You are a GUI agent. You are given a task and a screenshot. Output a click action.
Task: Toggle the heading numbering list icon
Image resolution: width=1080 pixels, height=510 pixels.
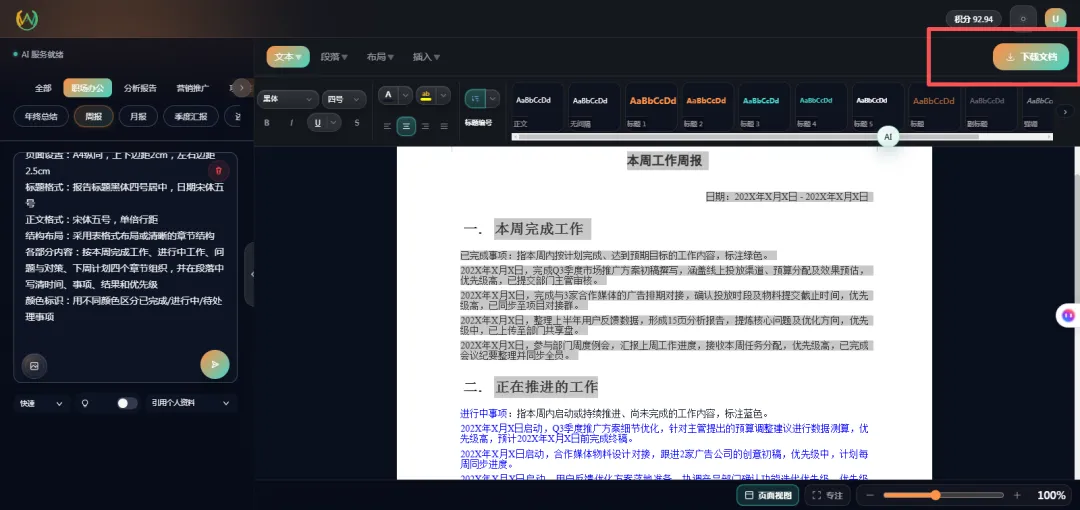coord(475,99)
